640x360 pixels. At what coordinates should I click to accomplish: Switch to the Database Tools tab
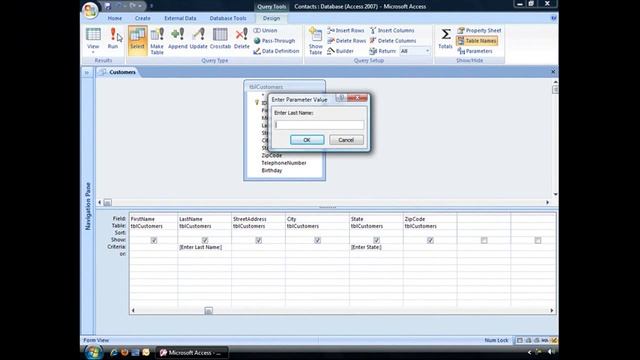pyautogui.click(x=228, y=18)
